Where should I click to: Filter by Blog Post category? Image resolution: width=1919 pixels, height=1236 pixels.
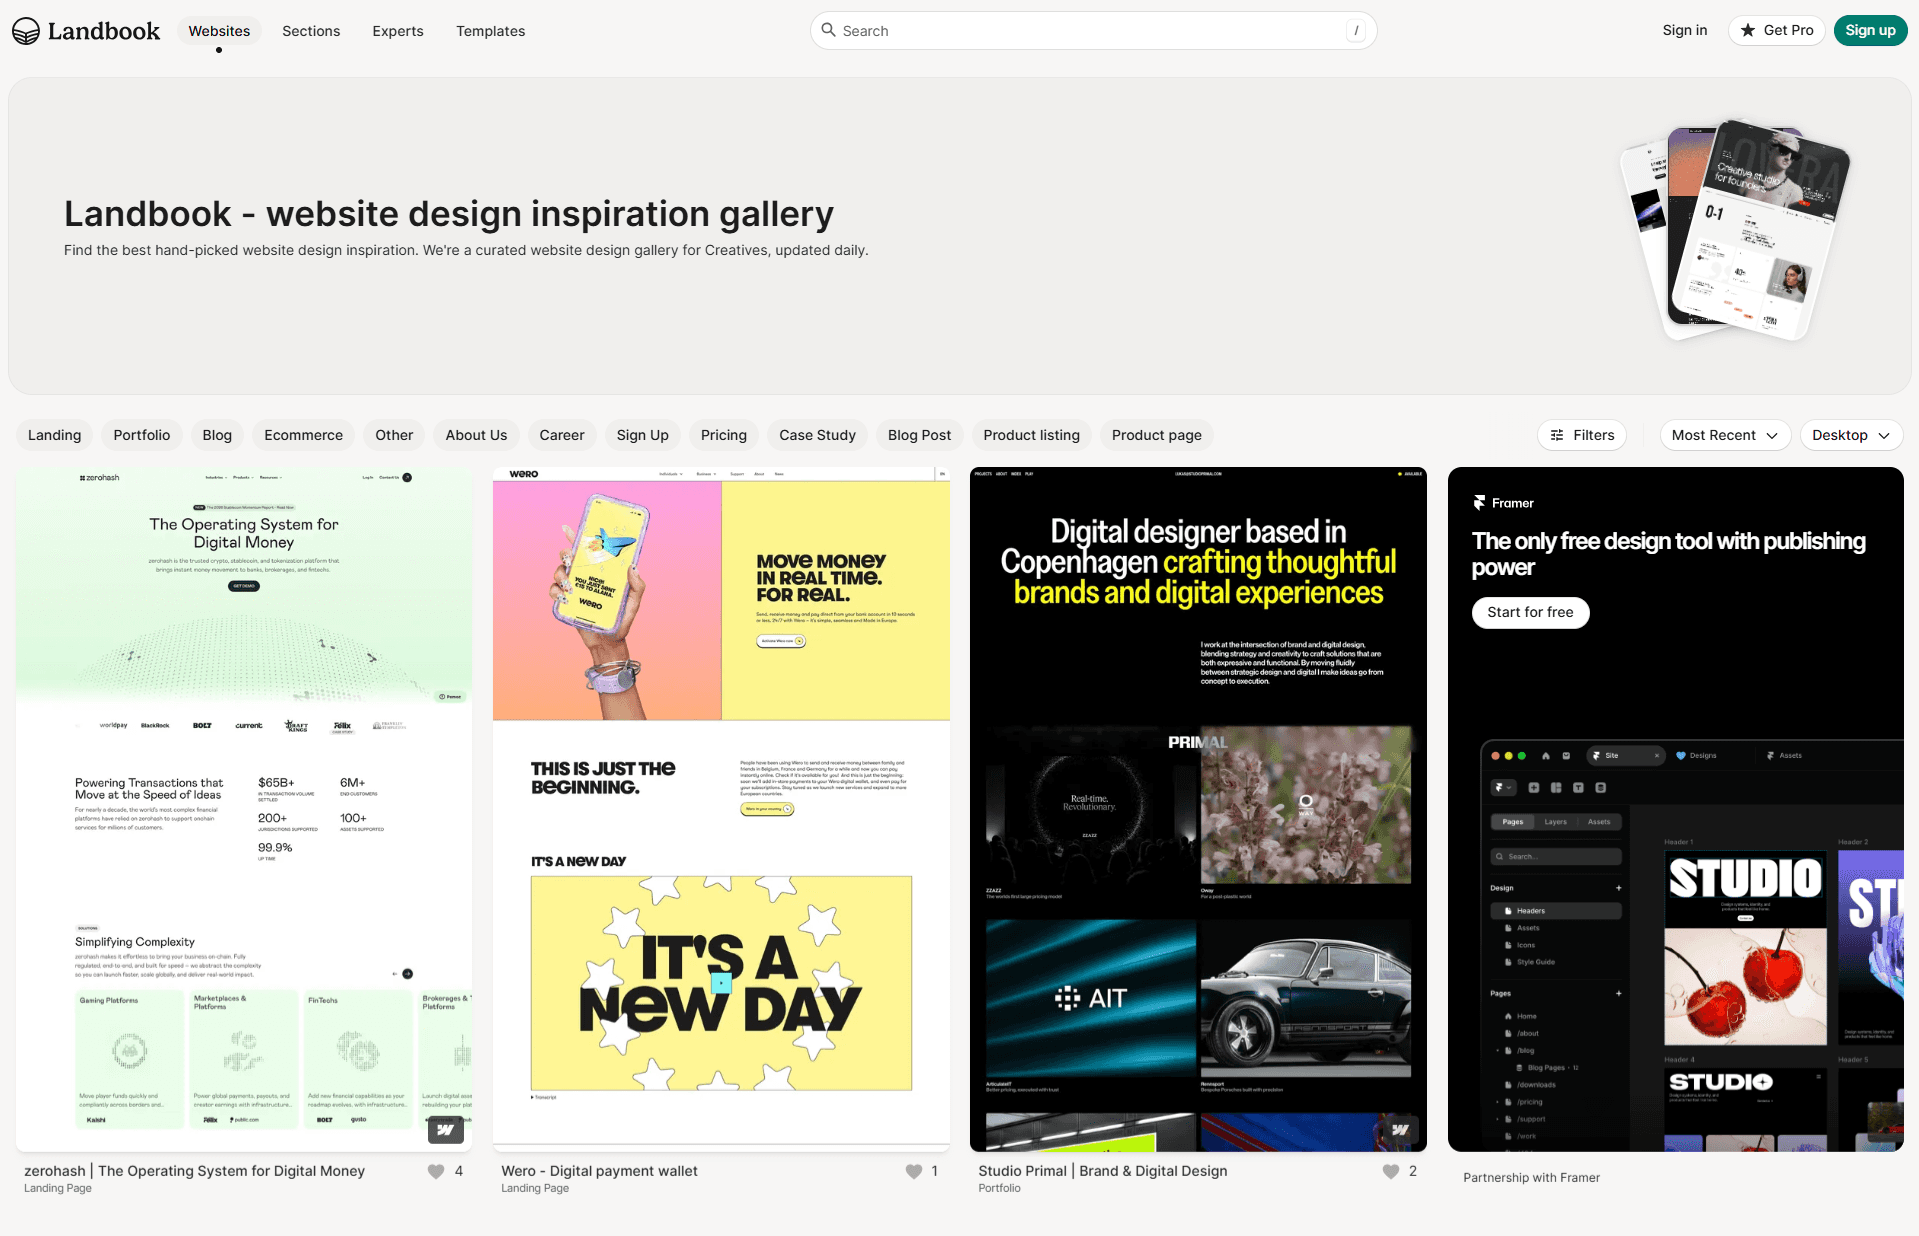click(x=919, y=435)
